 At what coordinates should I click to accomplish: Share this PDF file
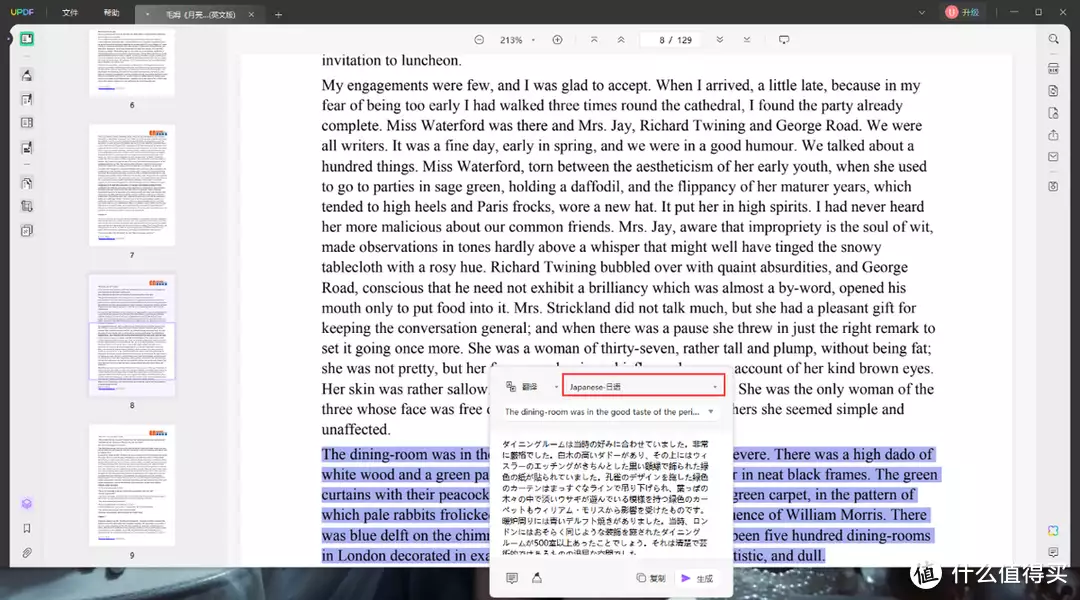click(1053, 135)
